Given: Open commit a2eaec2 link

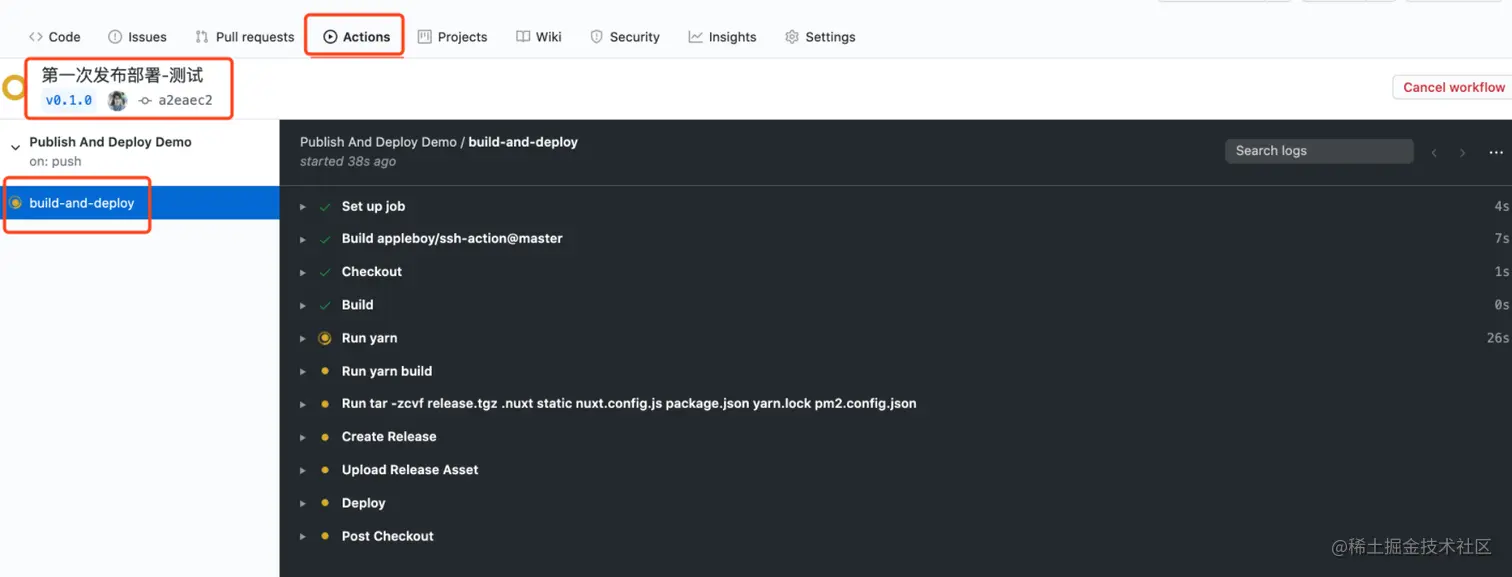Looking at the screenshot, I should tap(185, 100).
